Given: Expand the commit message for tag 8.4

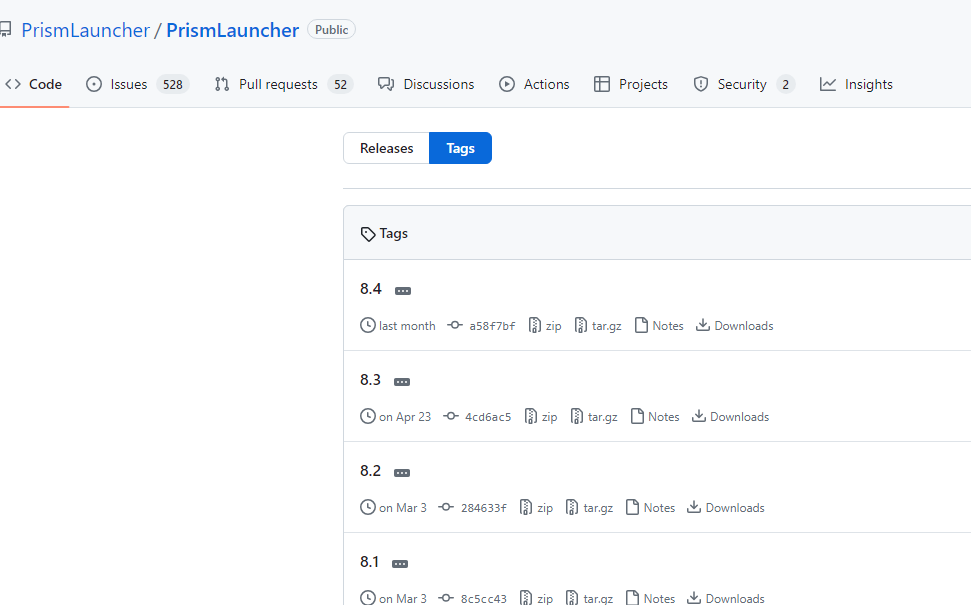Looking at the screenshot, I should click(x=402, y=289).
